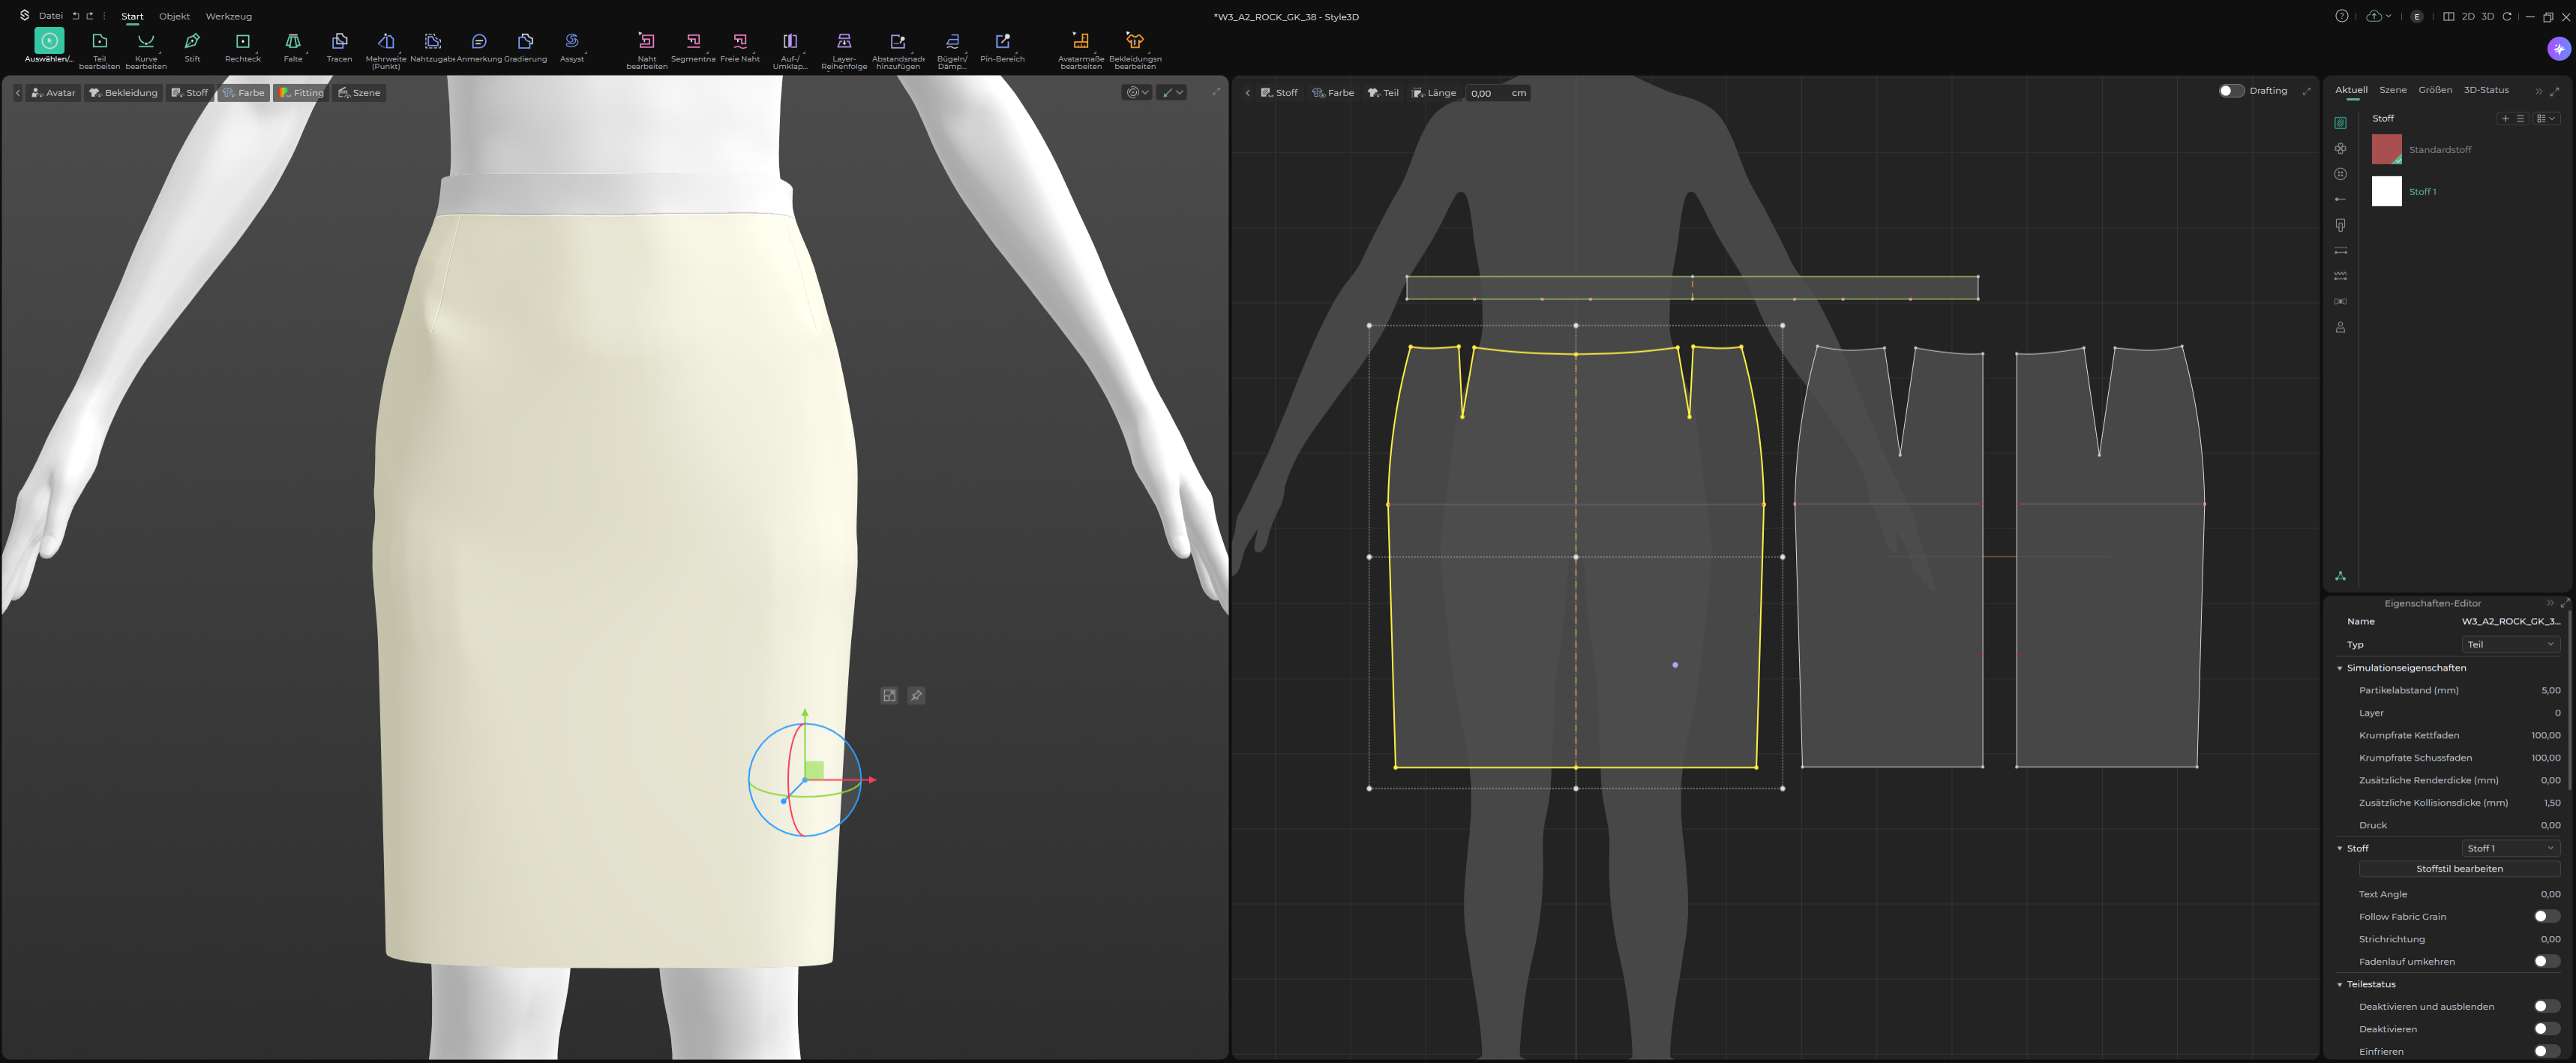Image resolution: width=2576 pixels, height=1063 pixels.
Task: Click the Anmerkung annotation tool
Action: click(479, 46)
